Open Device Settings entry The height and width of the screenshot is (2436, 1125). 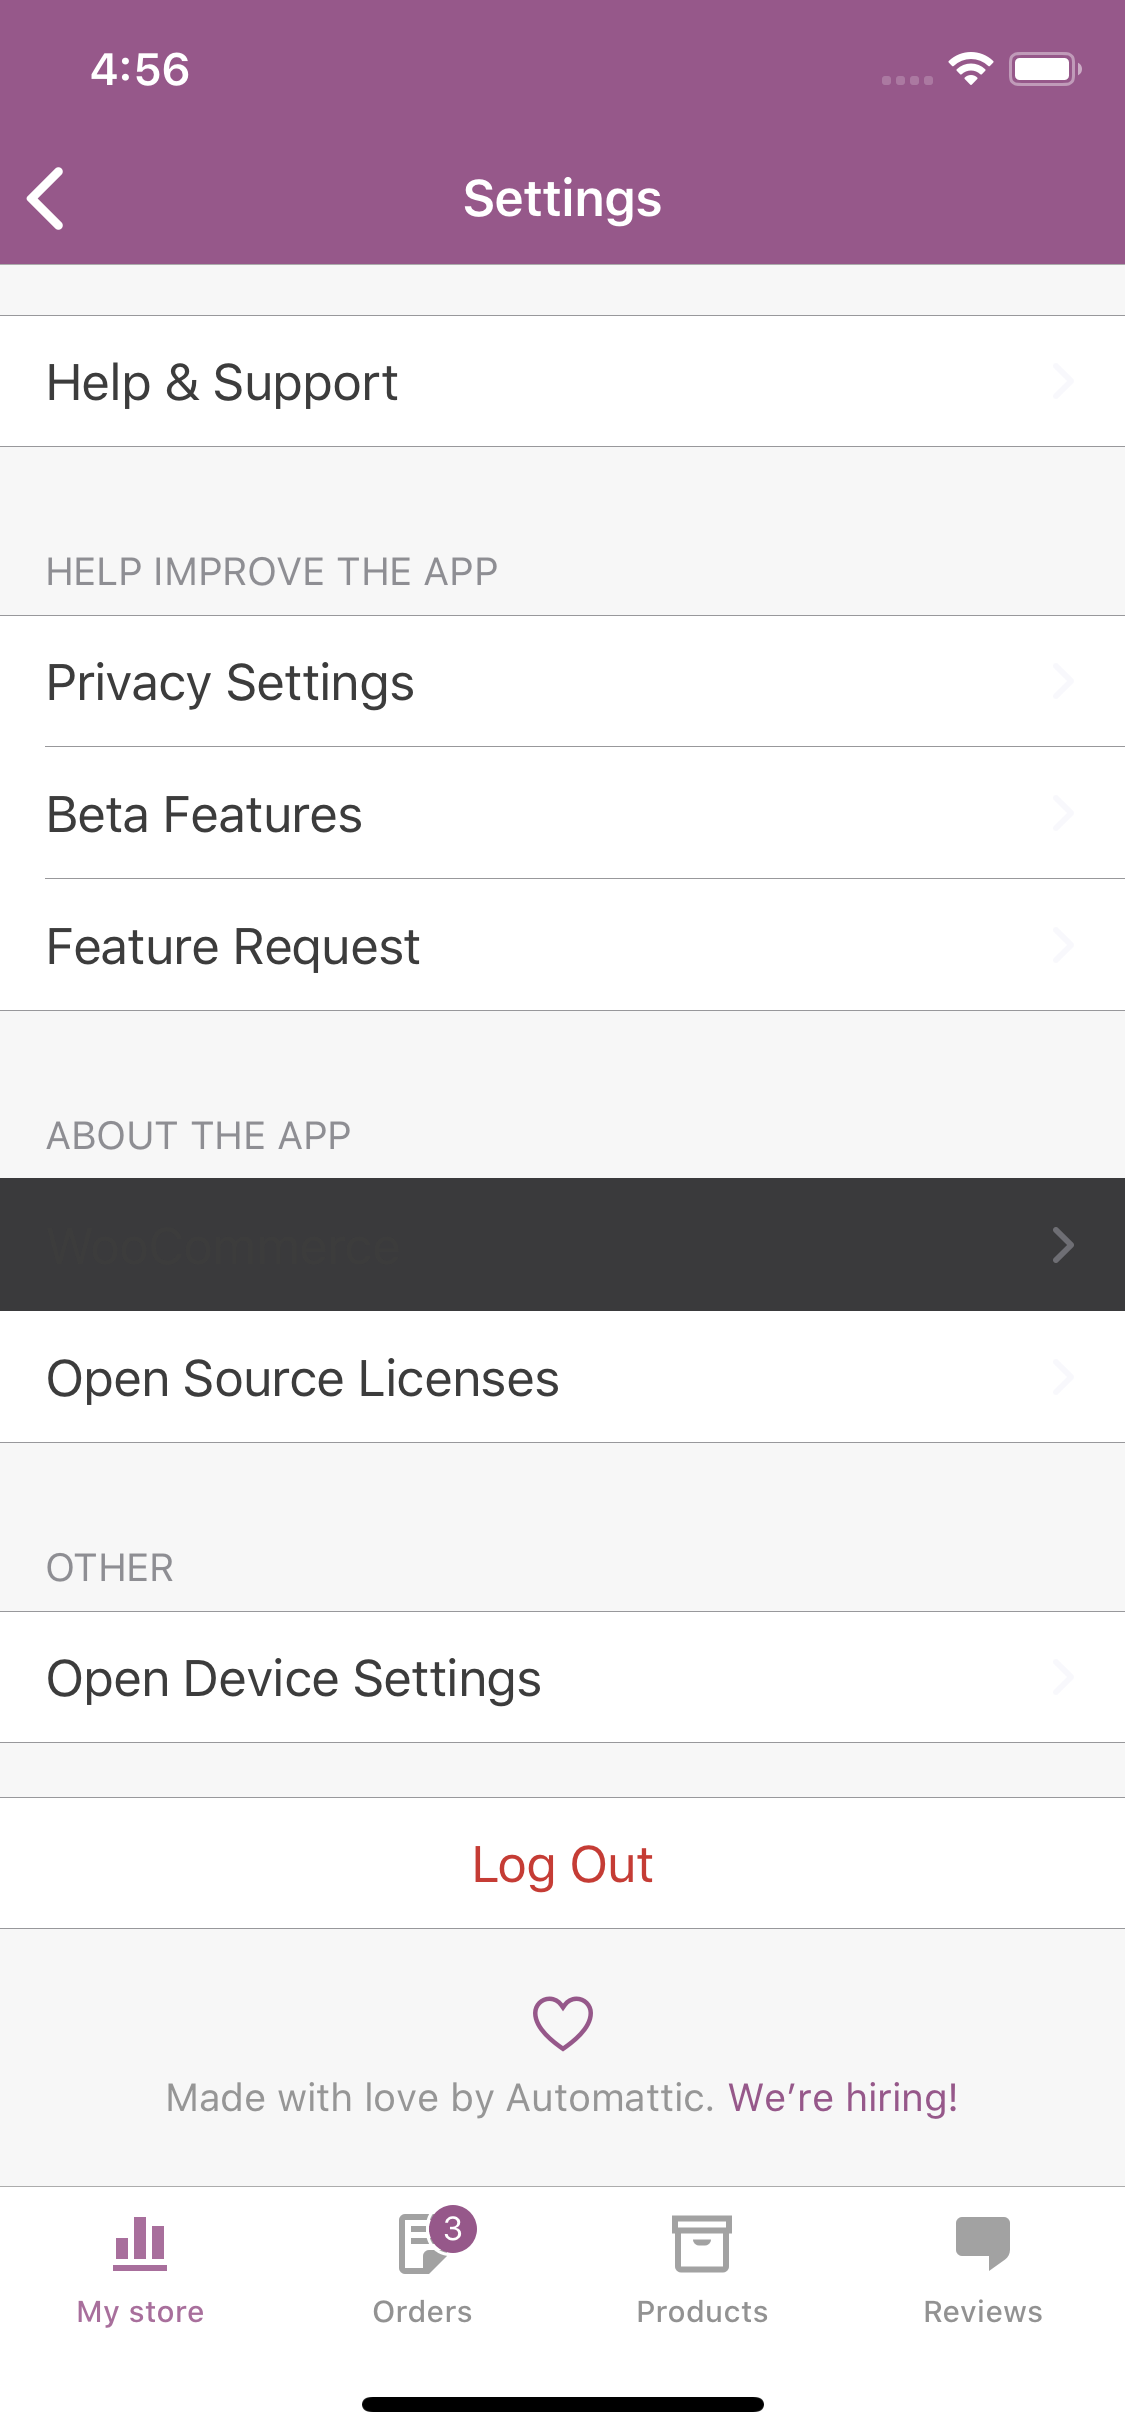(562, 1678)
